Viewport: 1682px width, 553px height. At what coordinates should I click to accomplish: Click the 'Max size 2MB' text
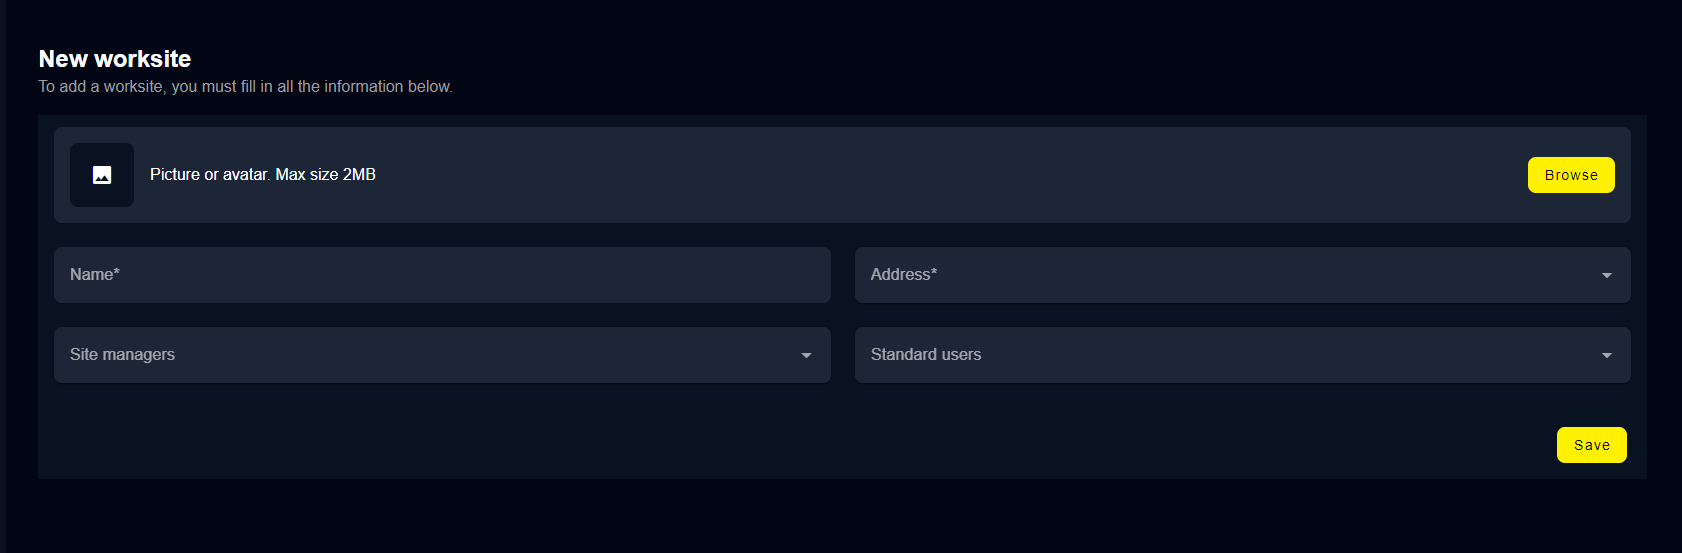point(326,174)
